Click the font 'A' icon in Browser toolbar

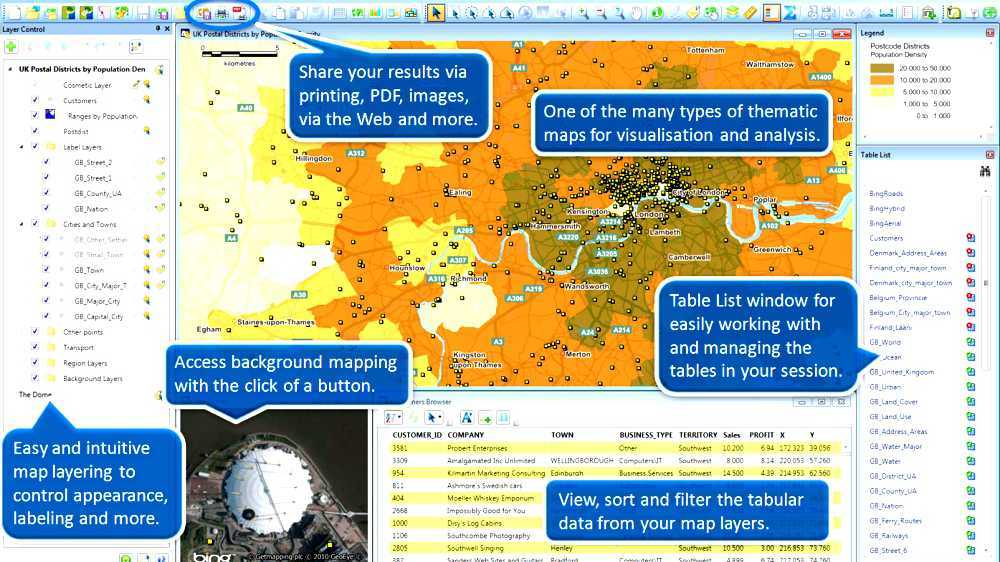click(466, 418)
